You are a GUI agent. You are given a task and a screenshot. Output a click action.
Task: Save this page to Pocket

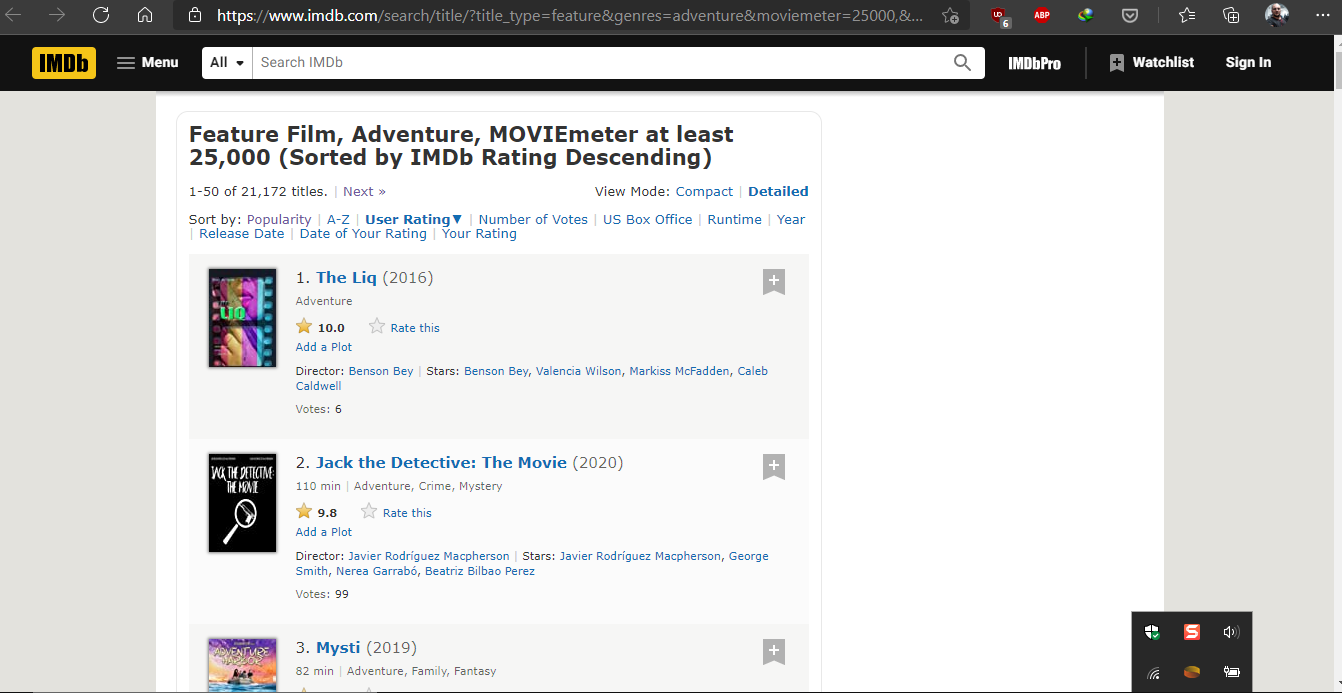coord(1130,15)
